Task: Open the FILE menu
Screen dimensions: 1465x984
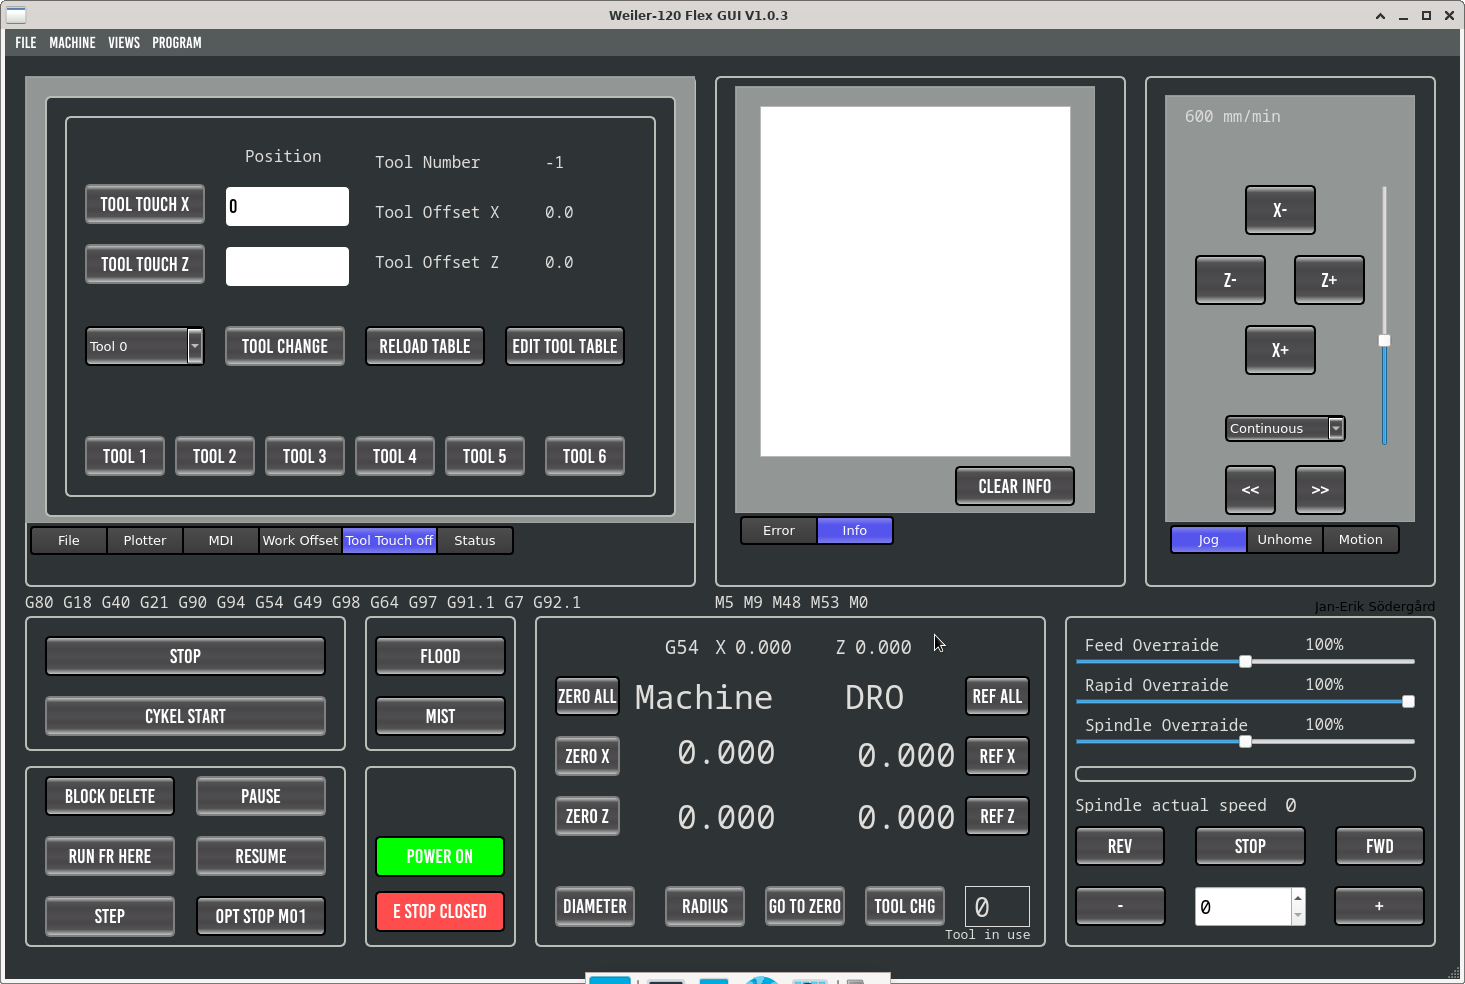Action: [26, 43]
